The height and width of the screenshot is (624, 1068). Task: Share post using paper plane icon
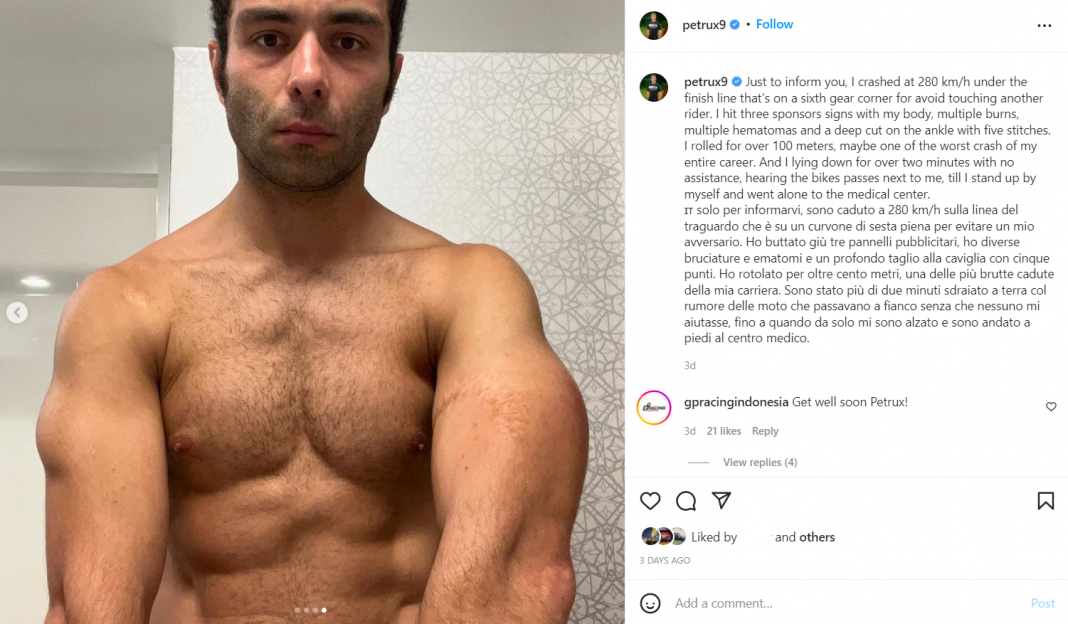point(721,500)
